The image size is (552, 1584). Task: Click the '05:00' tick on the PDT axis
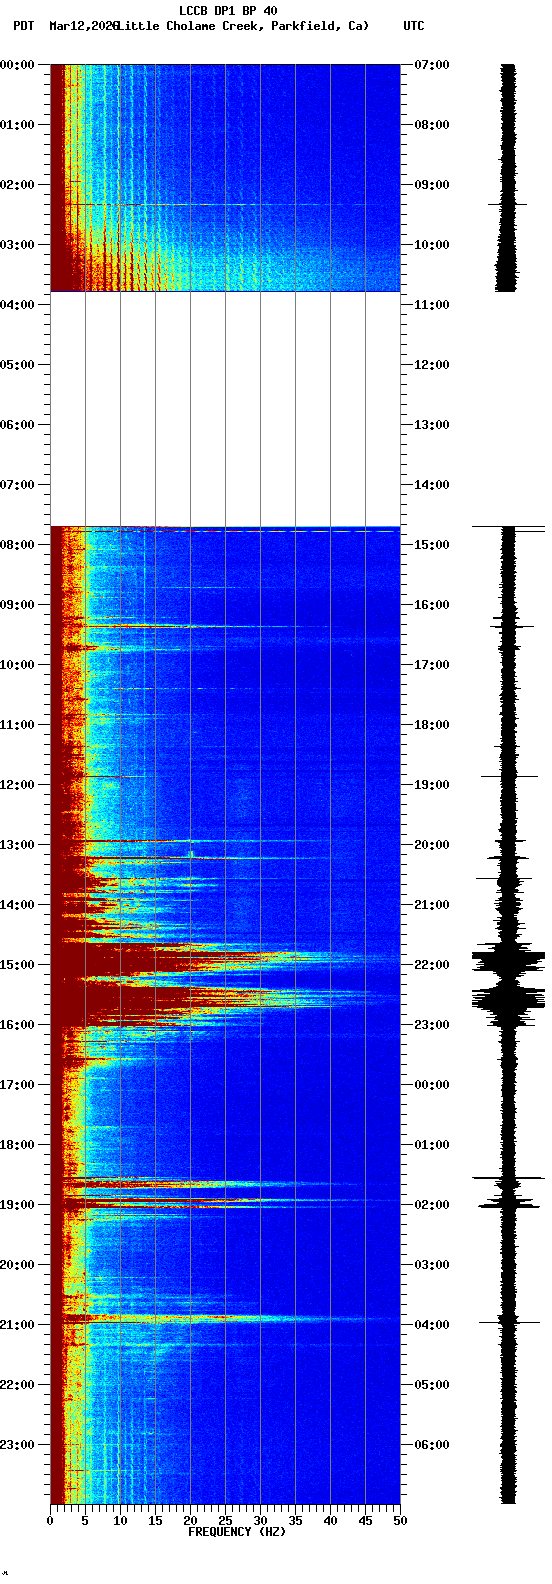coord(17,364)
